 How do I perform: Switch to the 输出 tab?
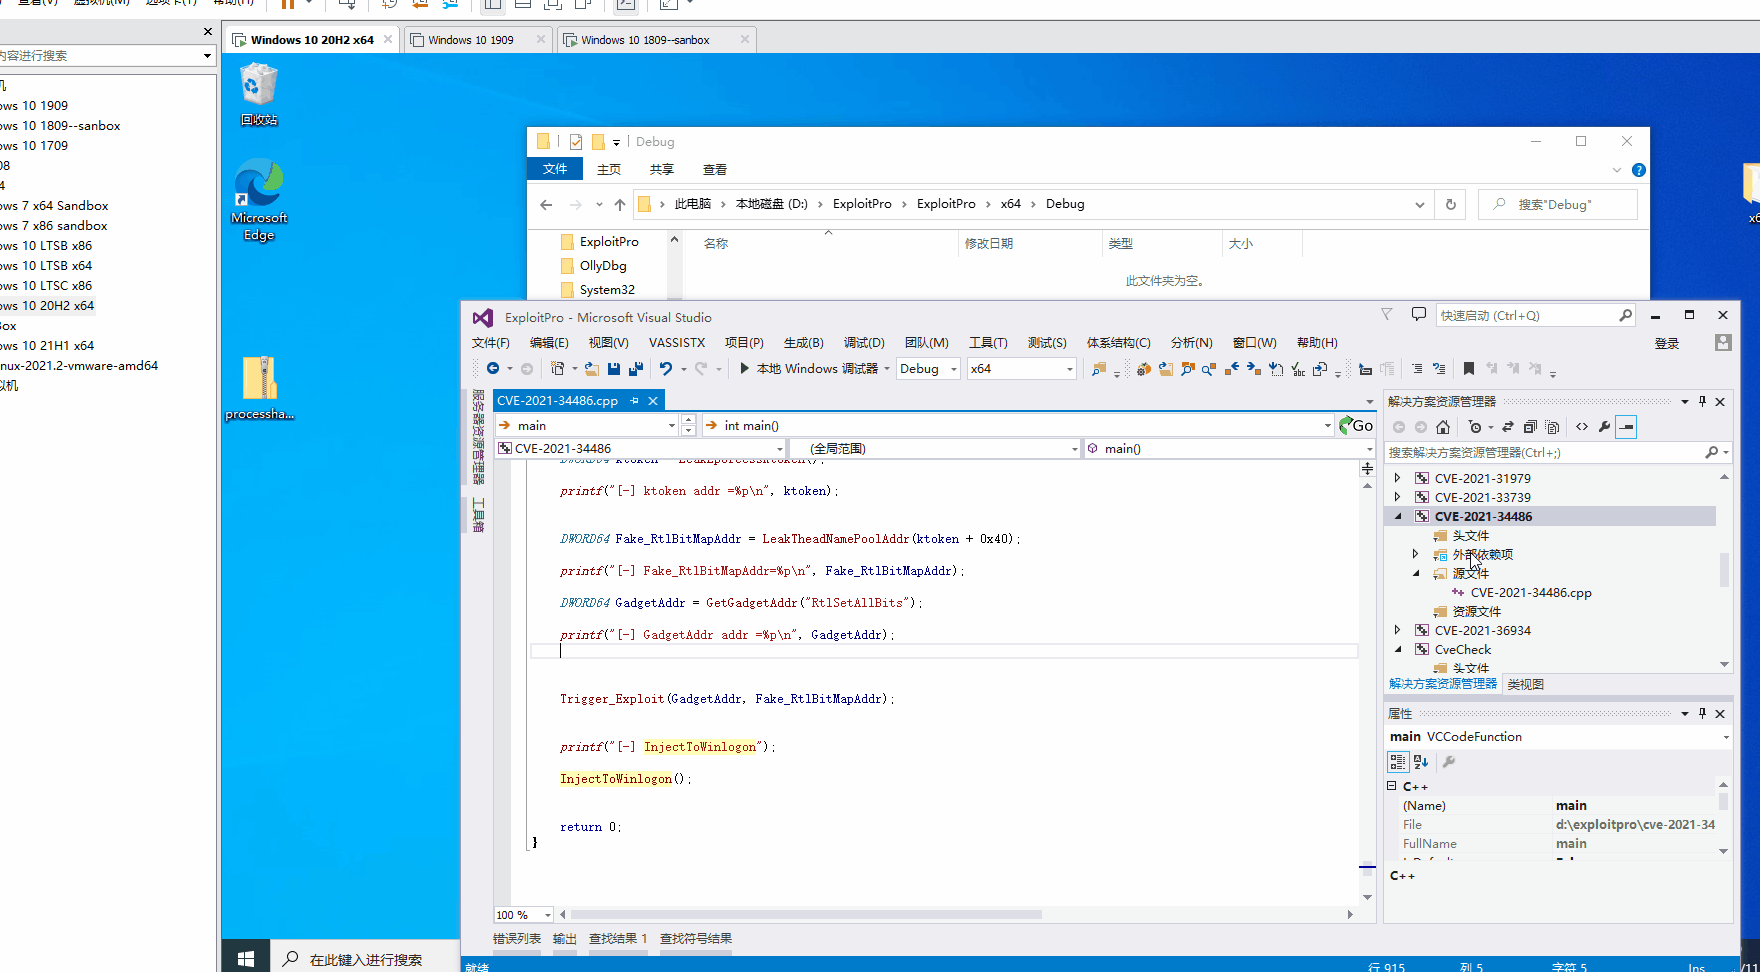click(565, 939)
